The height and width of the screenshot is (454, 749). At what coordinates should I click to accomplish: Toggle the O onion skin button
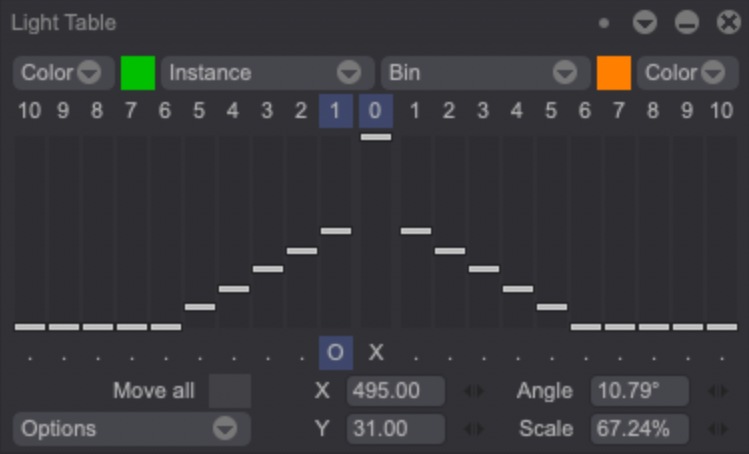(x=336, y=352)
